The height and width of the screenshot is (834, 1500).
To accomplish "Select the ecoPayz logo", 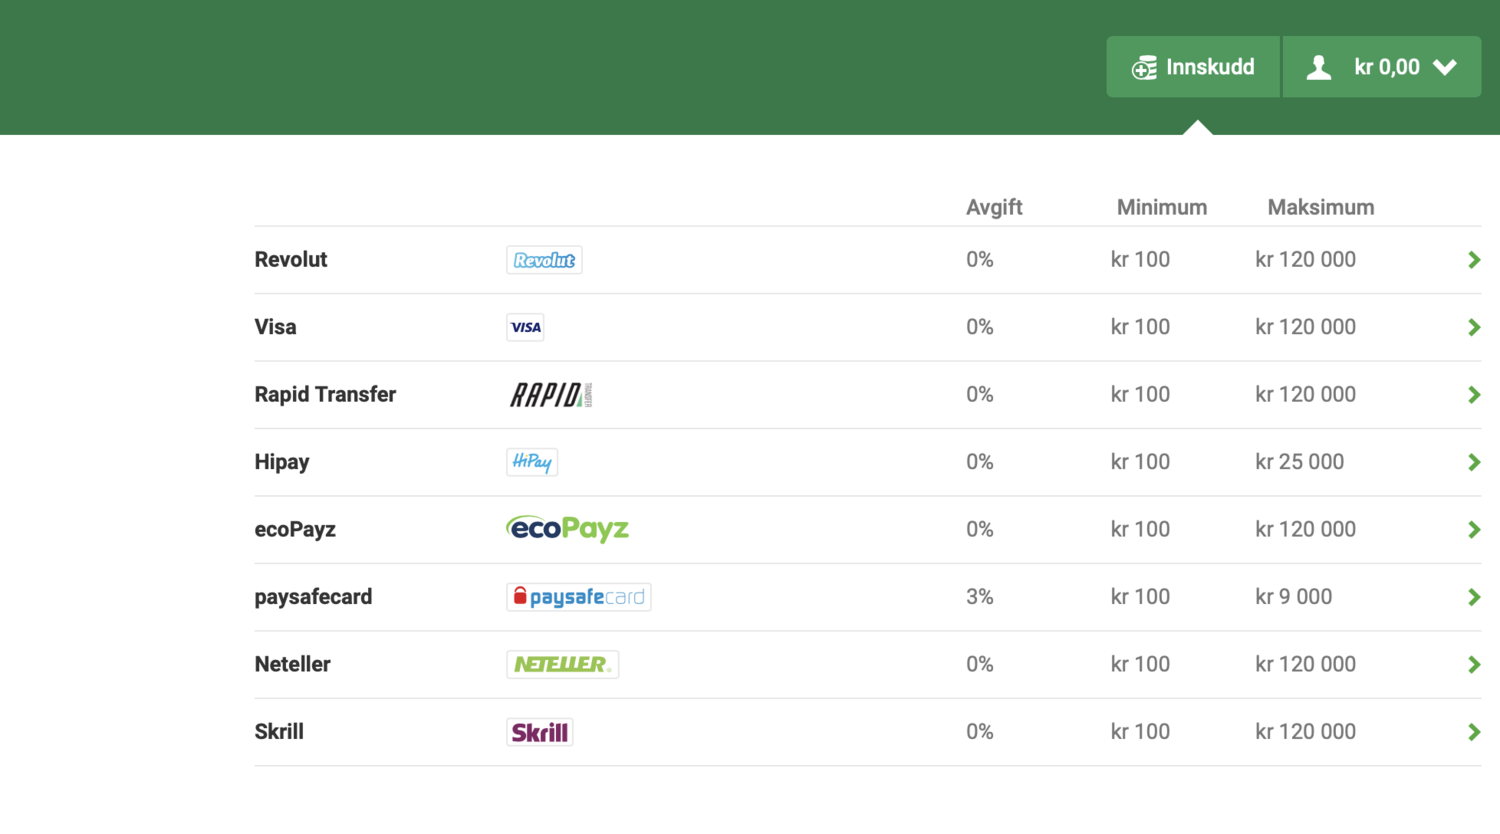I will (x=567, y=529).
